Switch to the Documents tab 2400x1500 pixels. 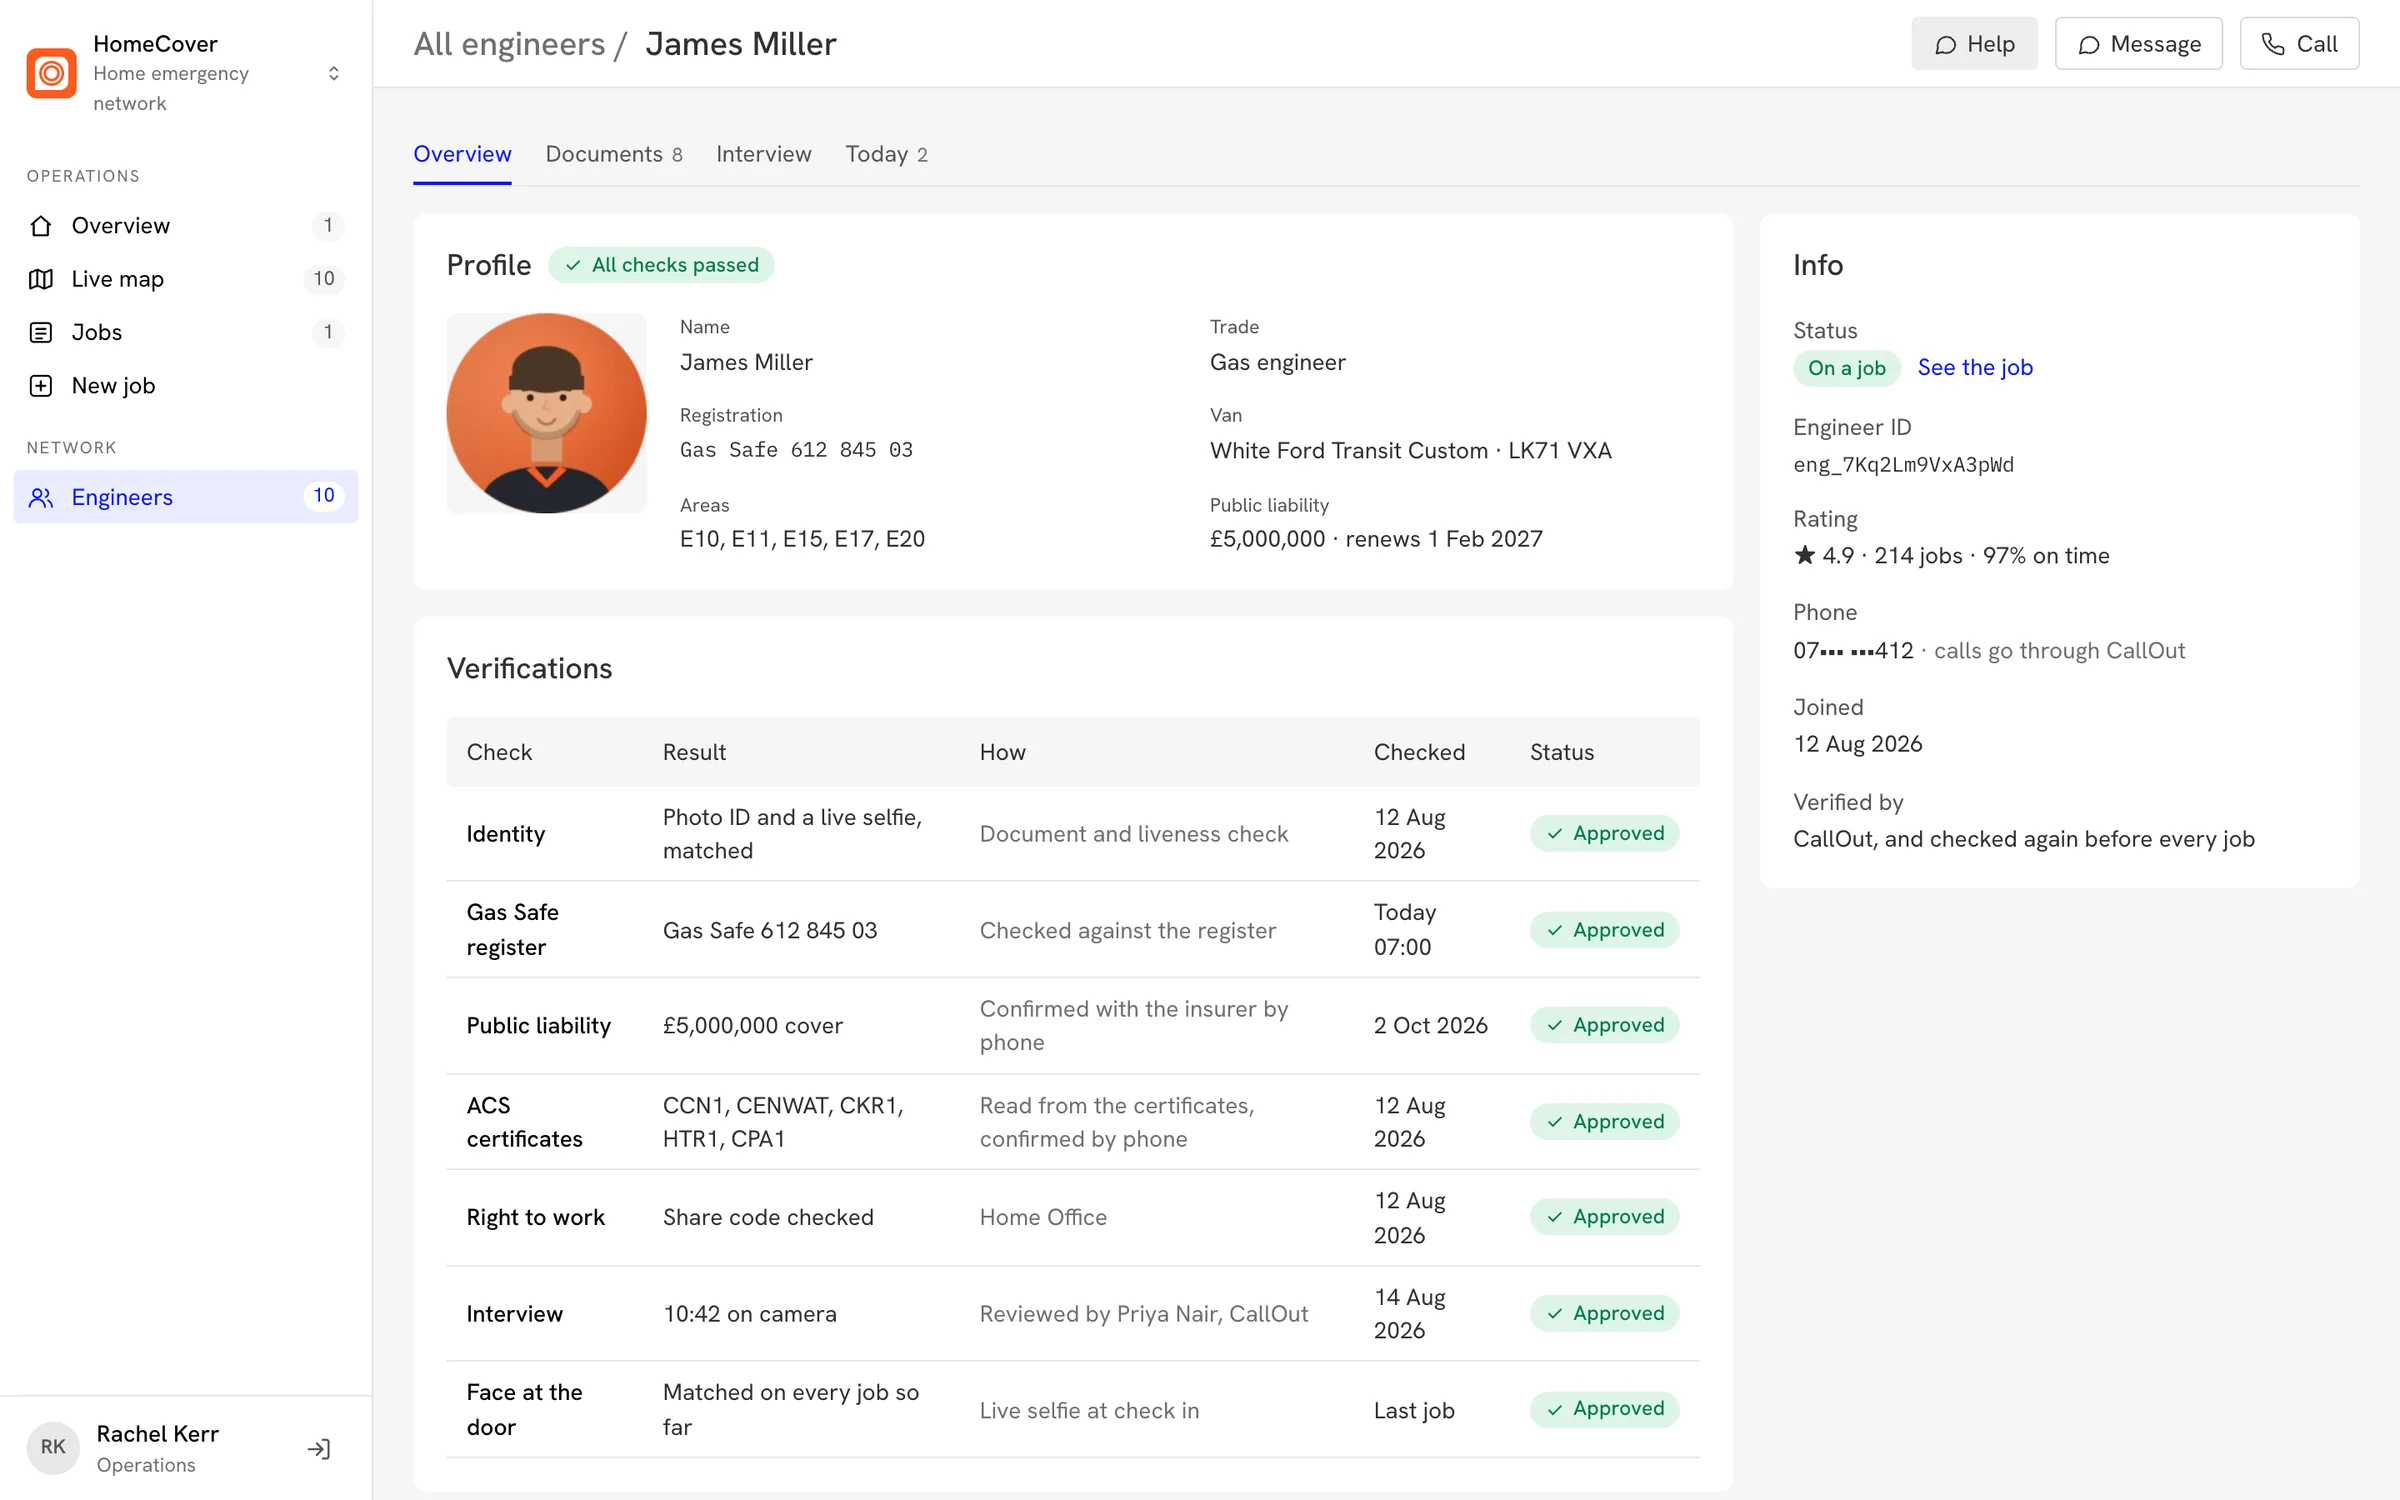click(x=613, y=154)
